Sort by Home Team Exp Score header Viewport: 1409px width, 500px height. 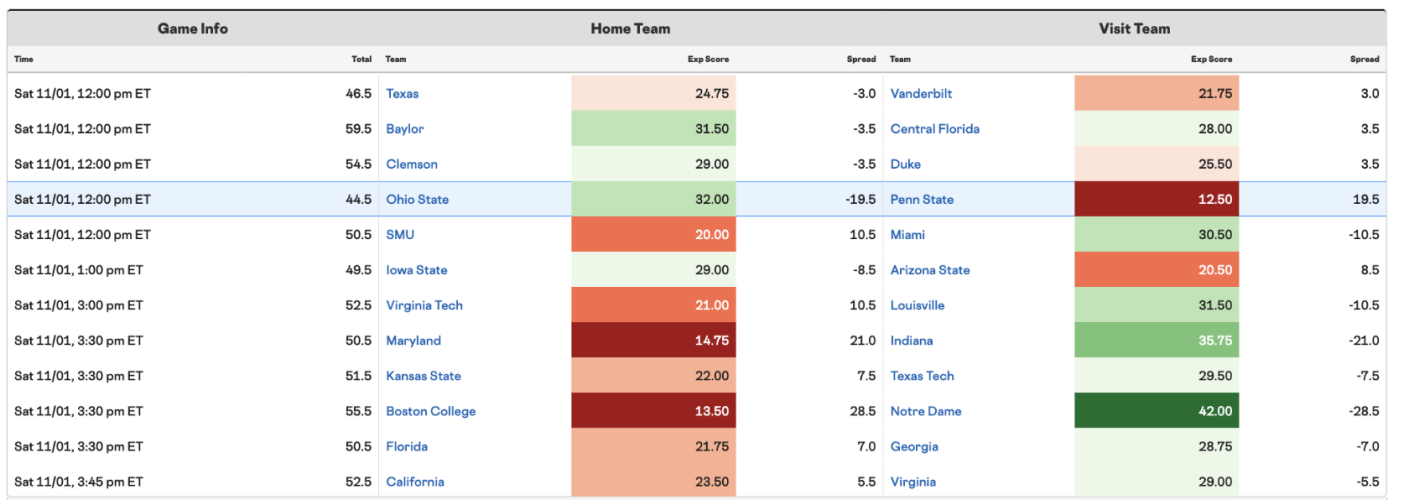[x=708, y=59]
